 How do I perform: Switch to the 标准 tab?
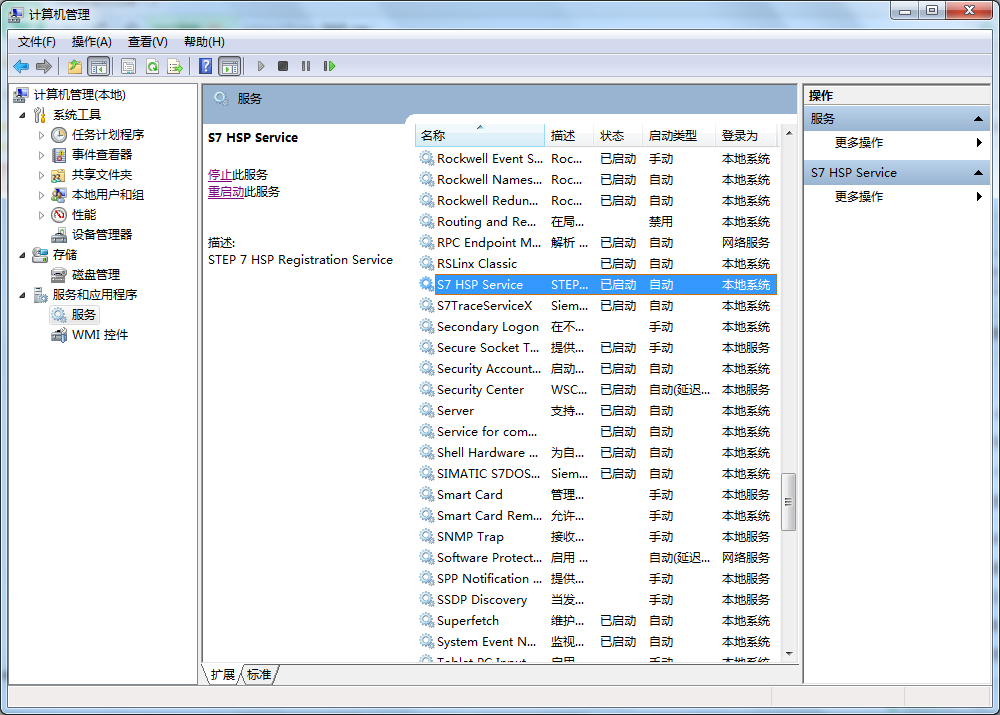pyautogui.click(x=259, y=675)
